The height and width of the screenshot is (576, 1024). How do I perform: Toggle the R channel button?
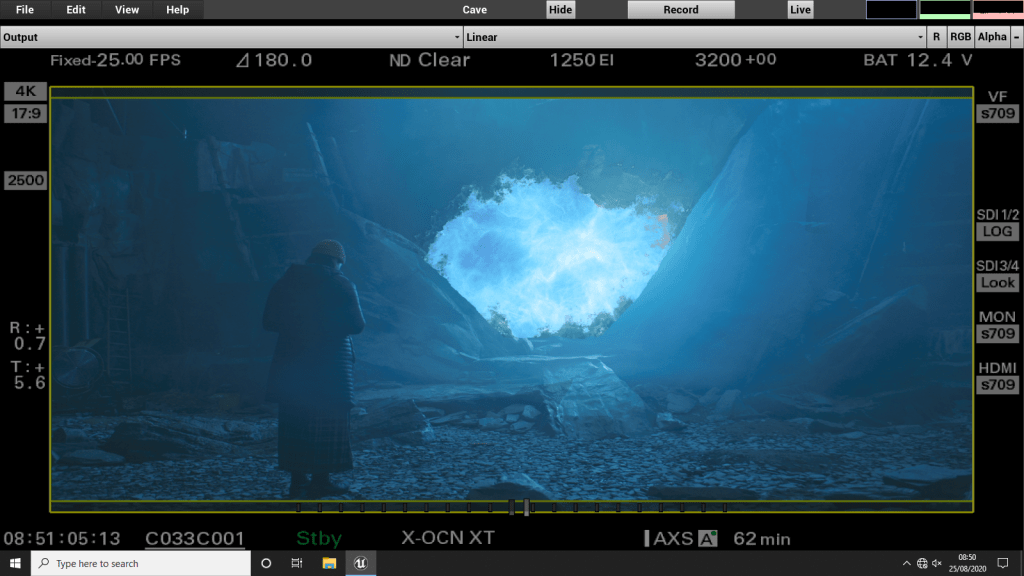[936, 37]
